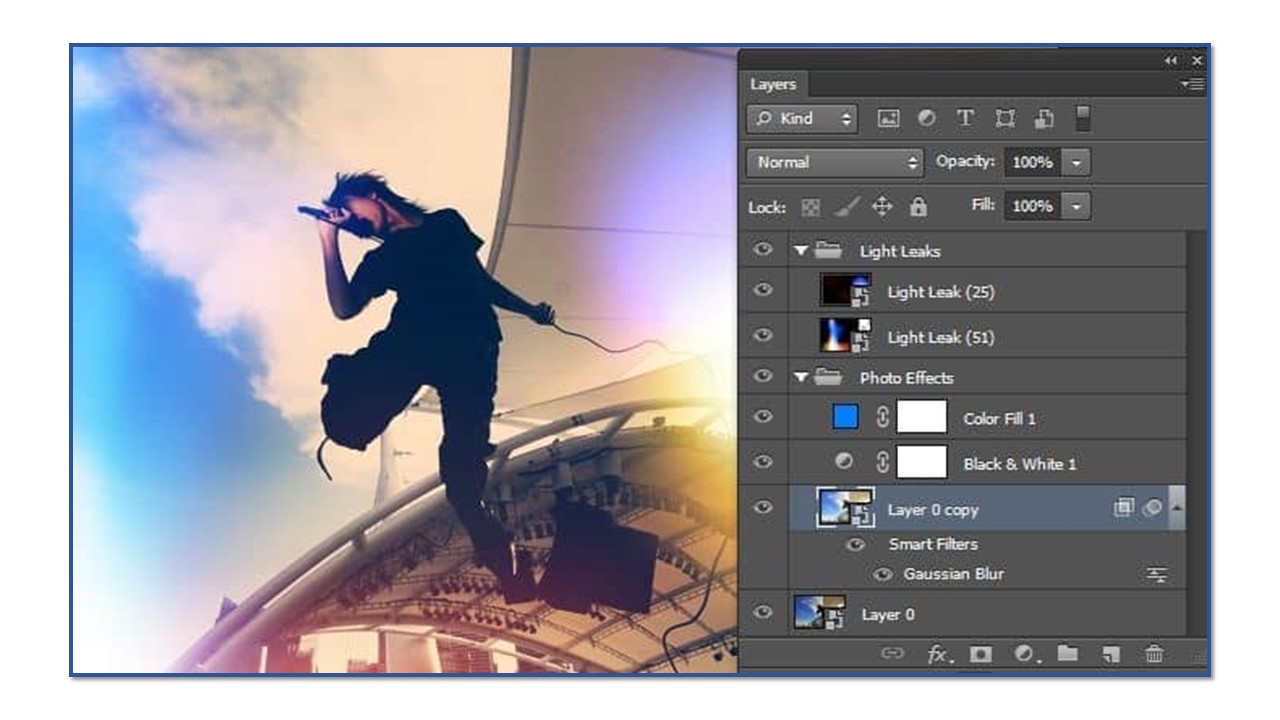Hide the Black & White 1 layer
Screen dimensions: 1280x720
(x=764, y=463)
